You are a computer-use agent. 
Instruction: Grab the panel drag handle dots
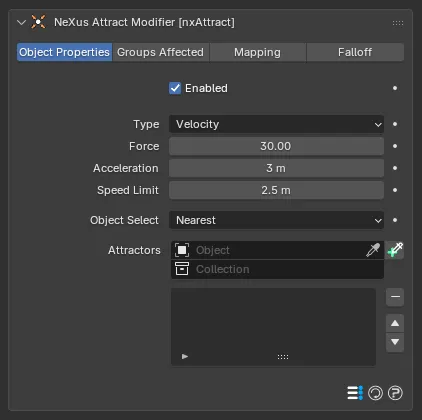(398, 23)
